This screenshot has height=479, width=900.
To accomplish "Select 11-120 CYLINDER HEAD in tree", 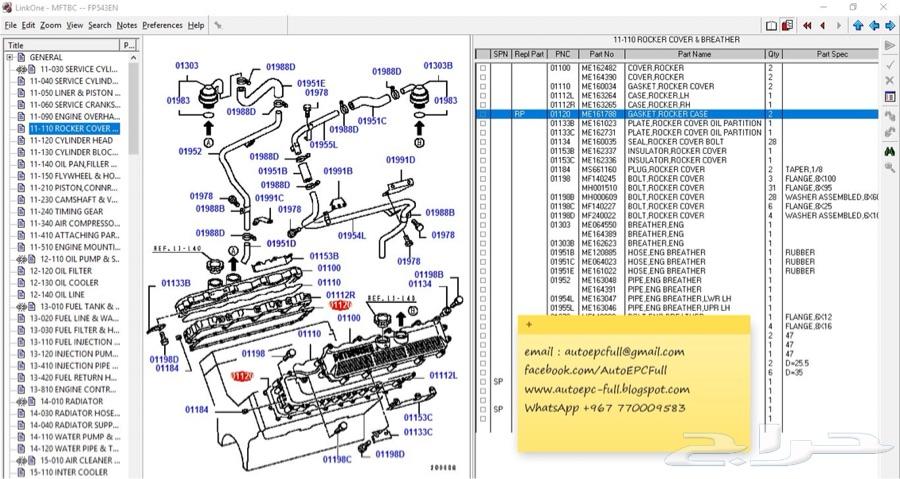I will [x=71, y=141].
